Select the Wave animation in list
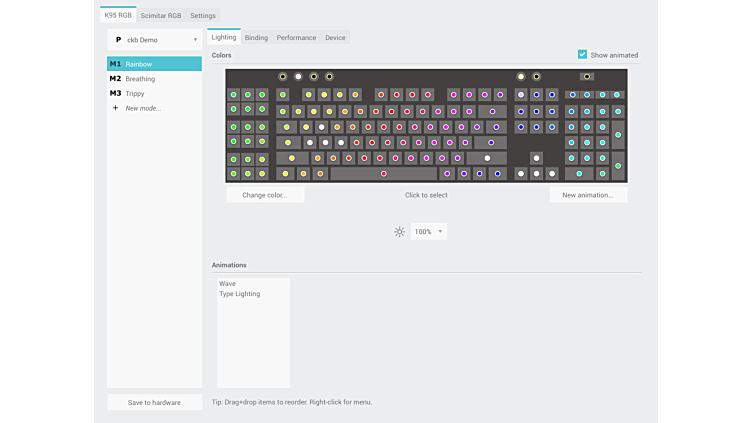 228,284
